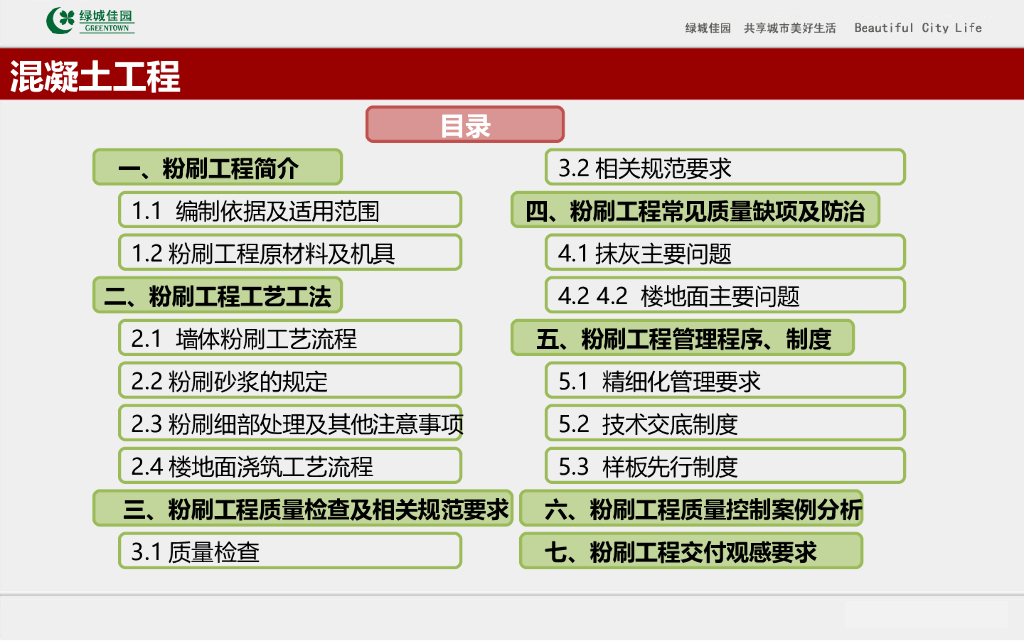Open section 四、粉刷工程常见质量缺项及防治
Screen dimensions: 1024x641
(695, 210)
